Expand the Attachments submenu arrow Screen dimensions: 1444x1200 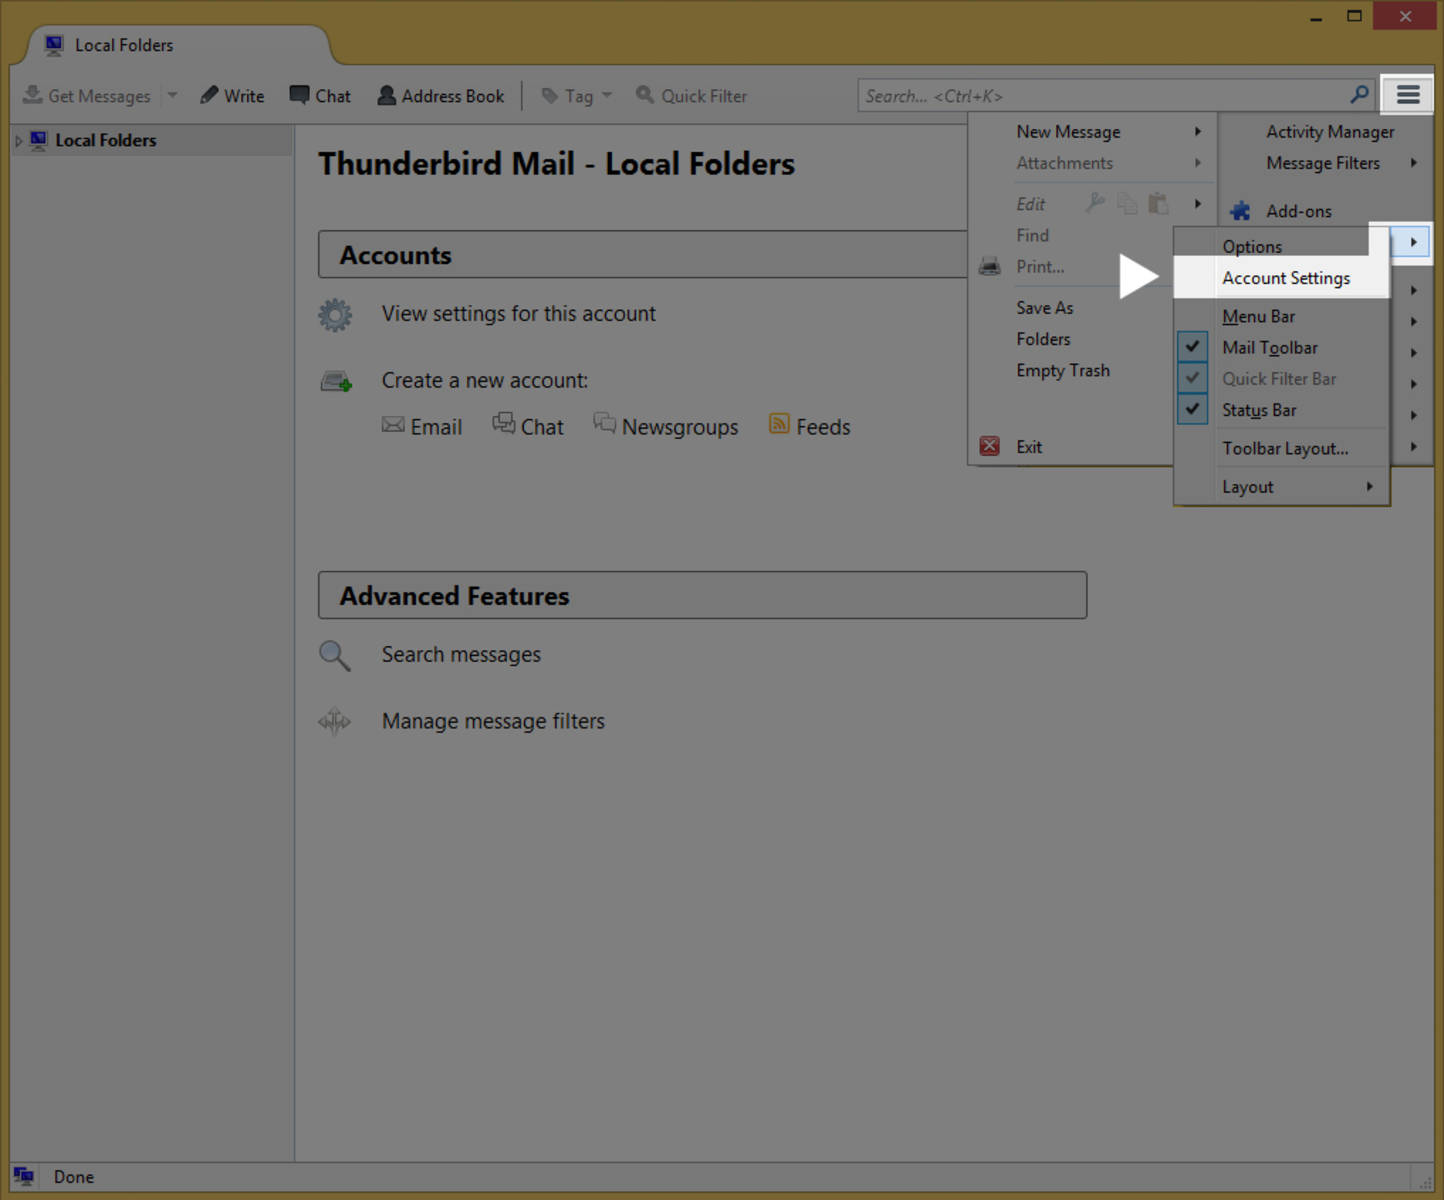click(x=1198, y=163)
